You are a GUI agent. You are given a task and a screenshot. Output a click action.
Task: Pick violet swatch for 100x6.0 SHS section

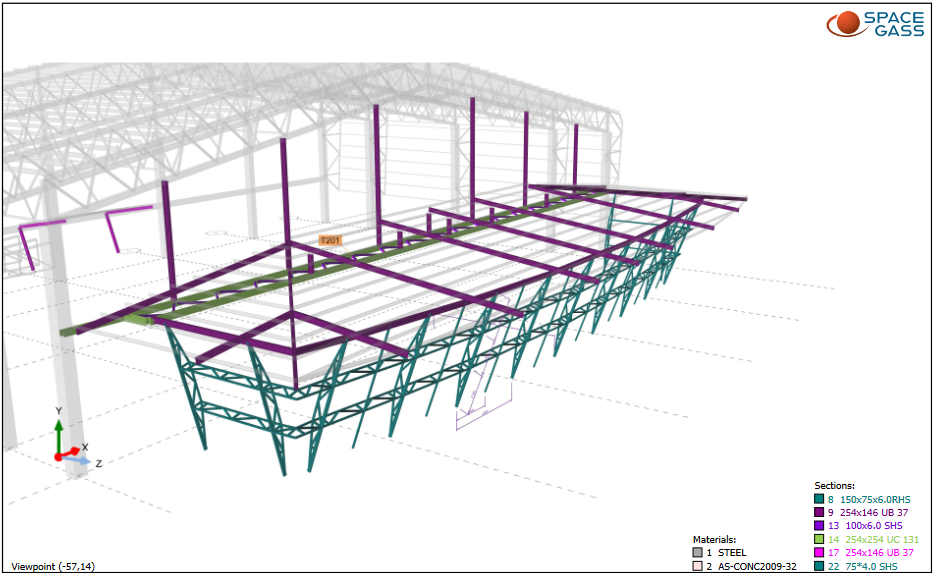pyautogui.click(x=819, y=526)
